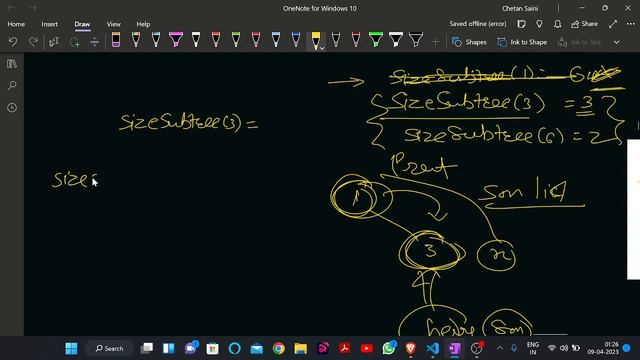Image resolution: width=640 pixels, height=360 pixels.
Task: Open Windows Start menu
Action: [71, 348]
